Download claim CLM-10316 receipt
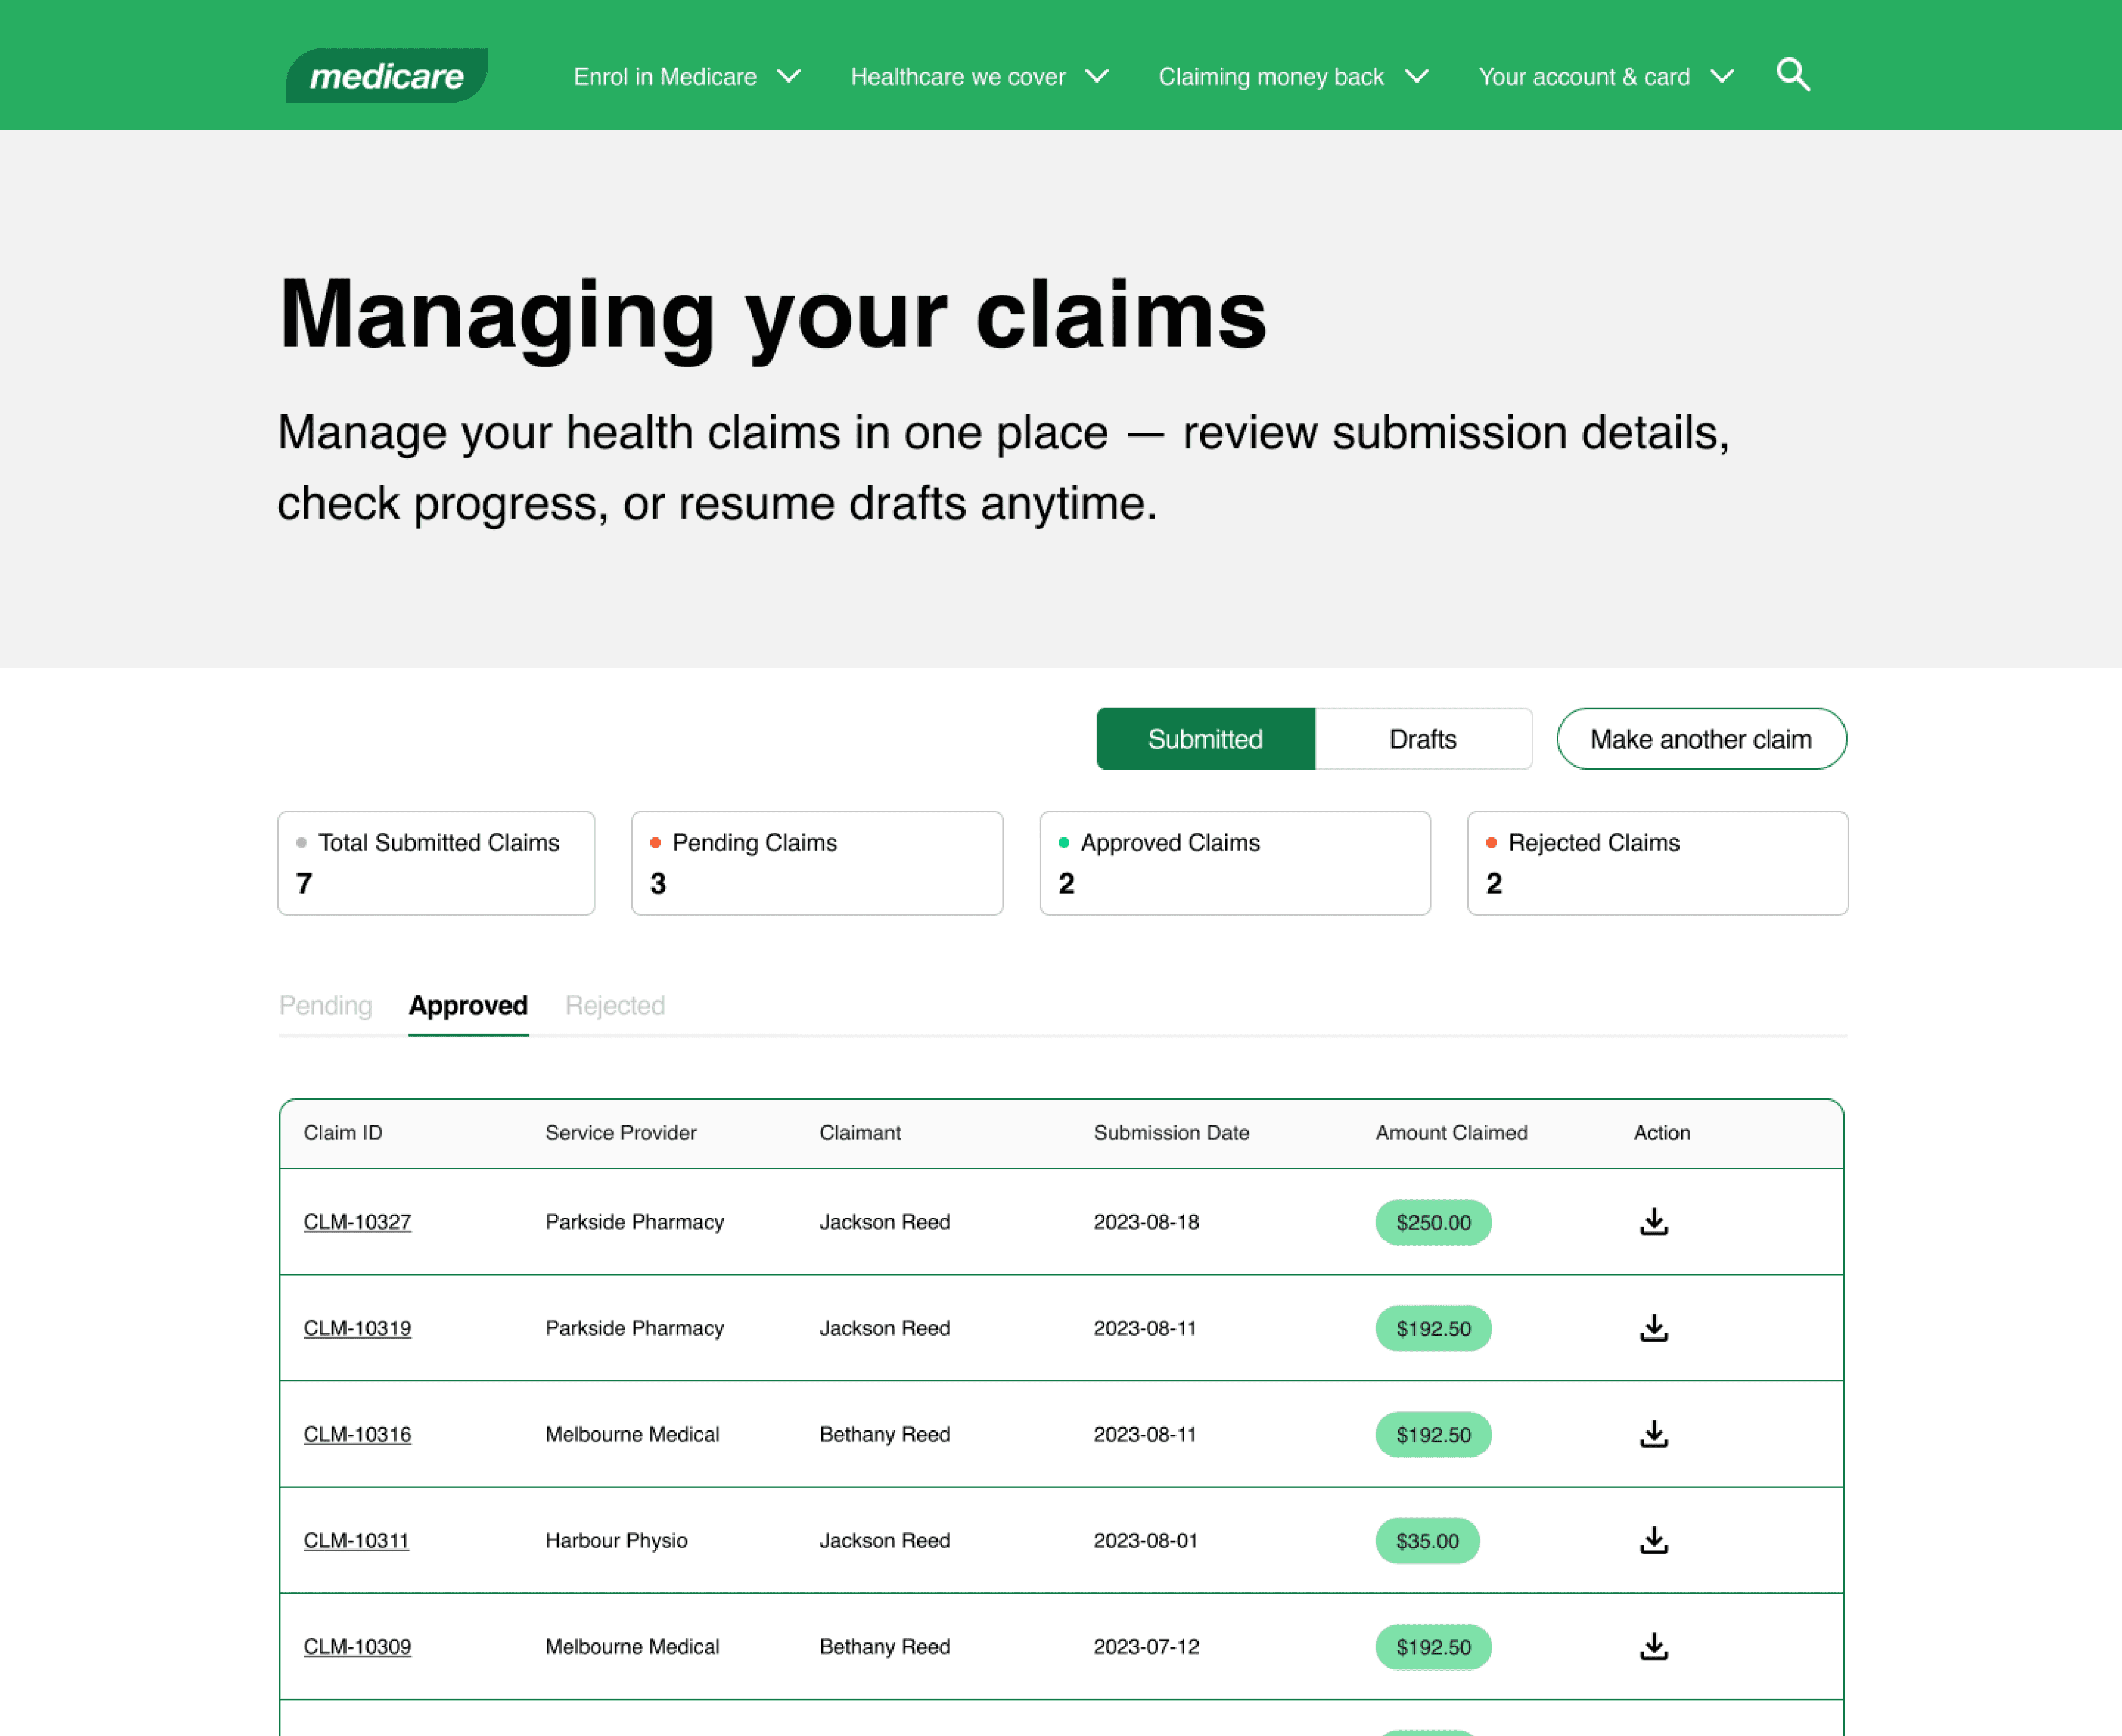Screen dimensions: 2122x1736 (x=1654, y=1434)
